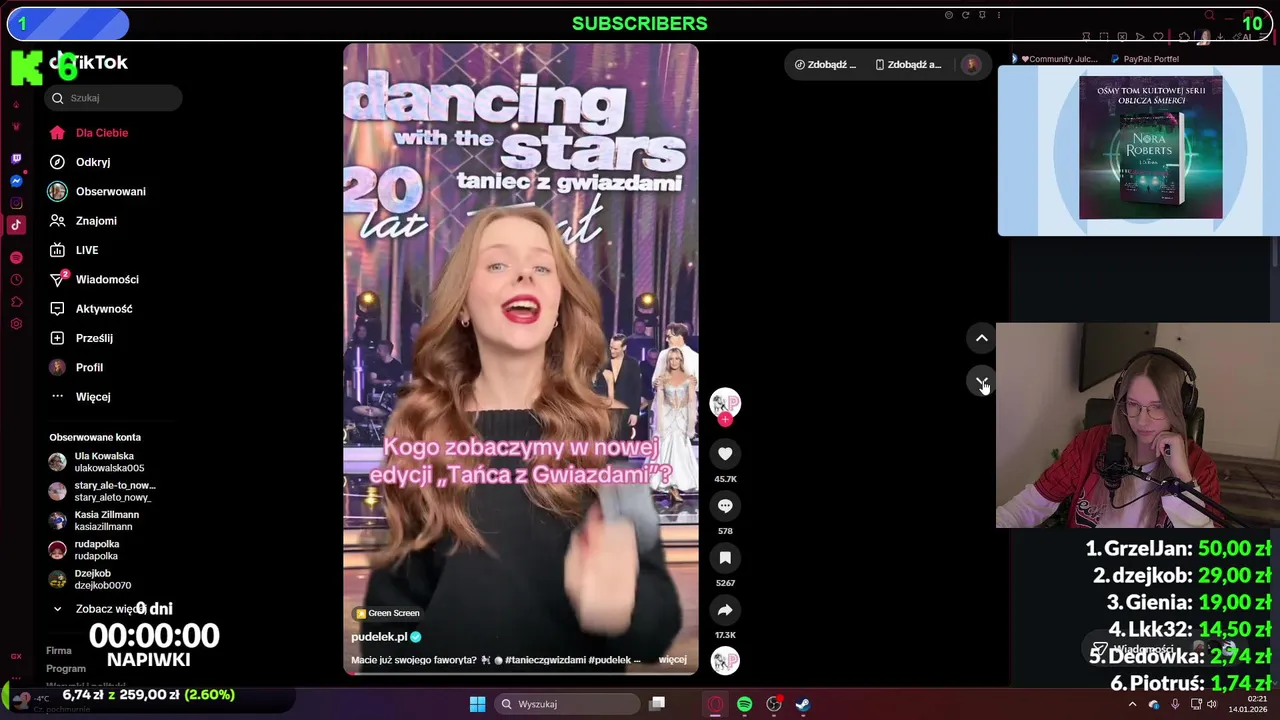
Task: Open the PayPal: Portfel bookmark
Action: point(1145,59)
